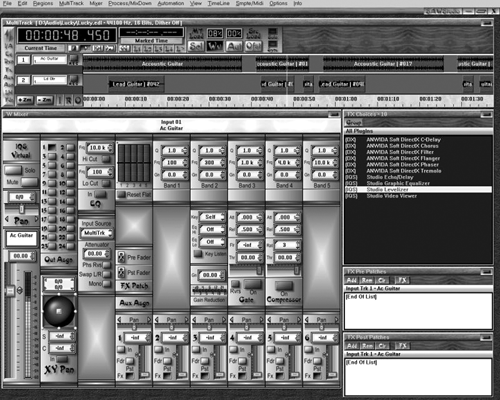Open the Key Self selector

pyautogui.click(x=212, y=217)
